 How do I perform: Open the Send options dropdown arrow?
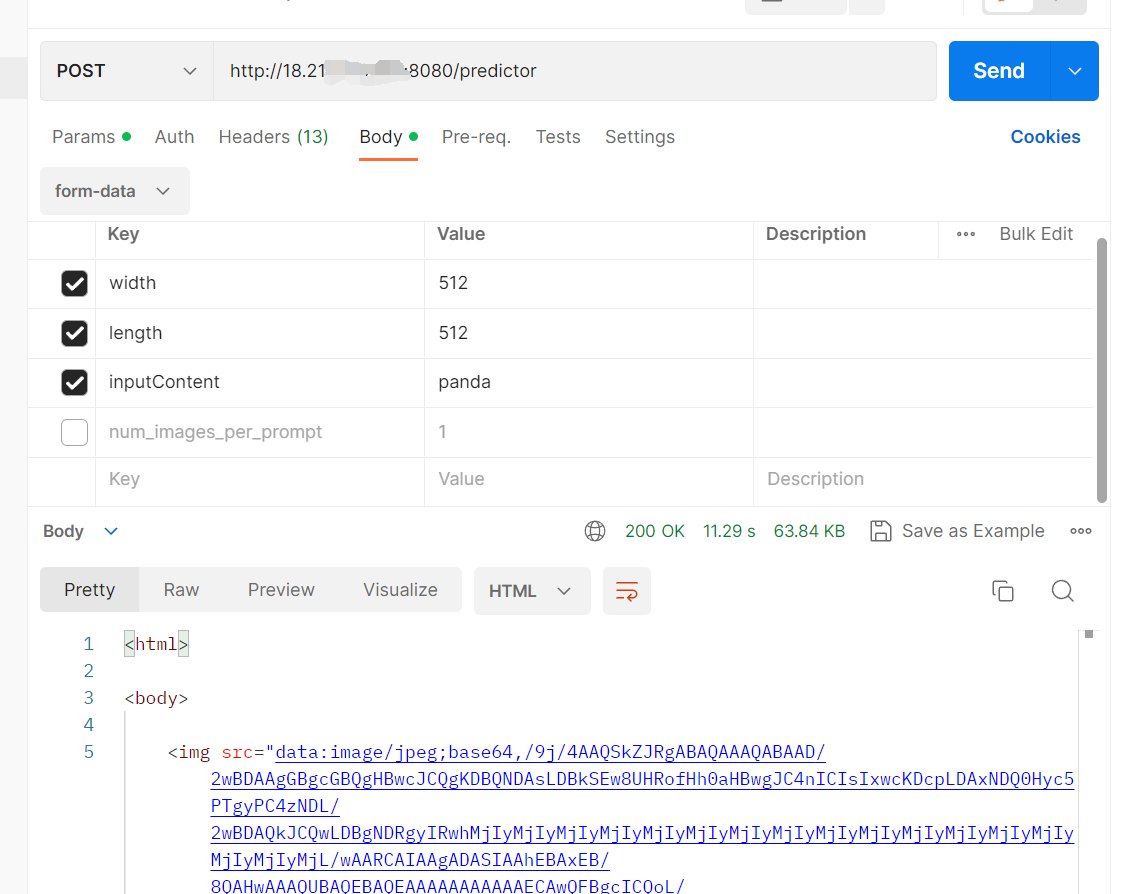pyautogui.click(x=1075, y=71)
